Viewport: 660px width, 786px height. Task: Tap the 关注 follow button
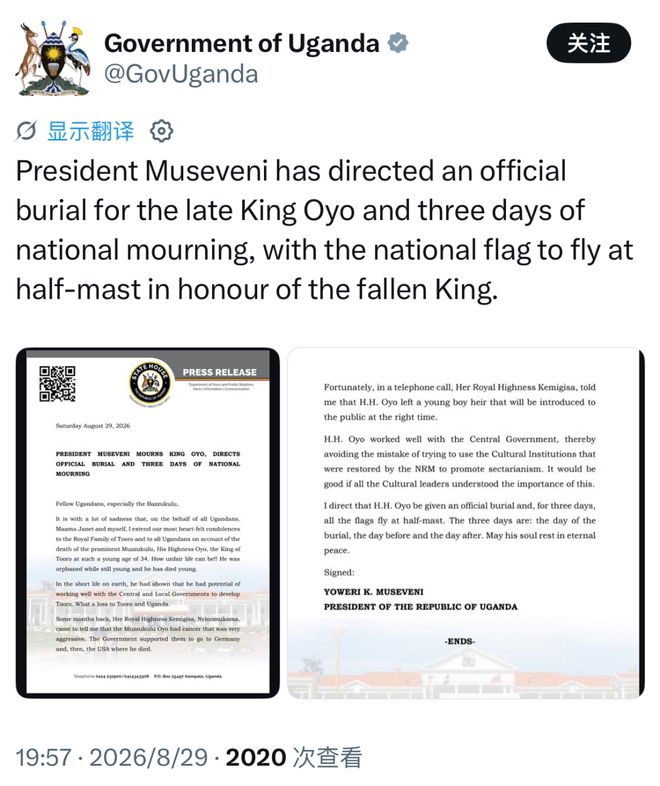coord(588,43)
